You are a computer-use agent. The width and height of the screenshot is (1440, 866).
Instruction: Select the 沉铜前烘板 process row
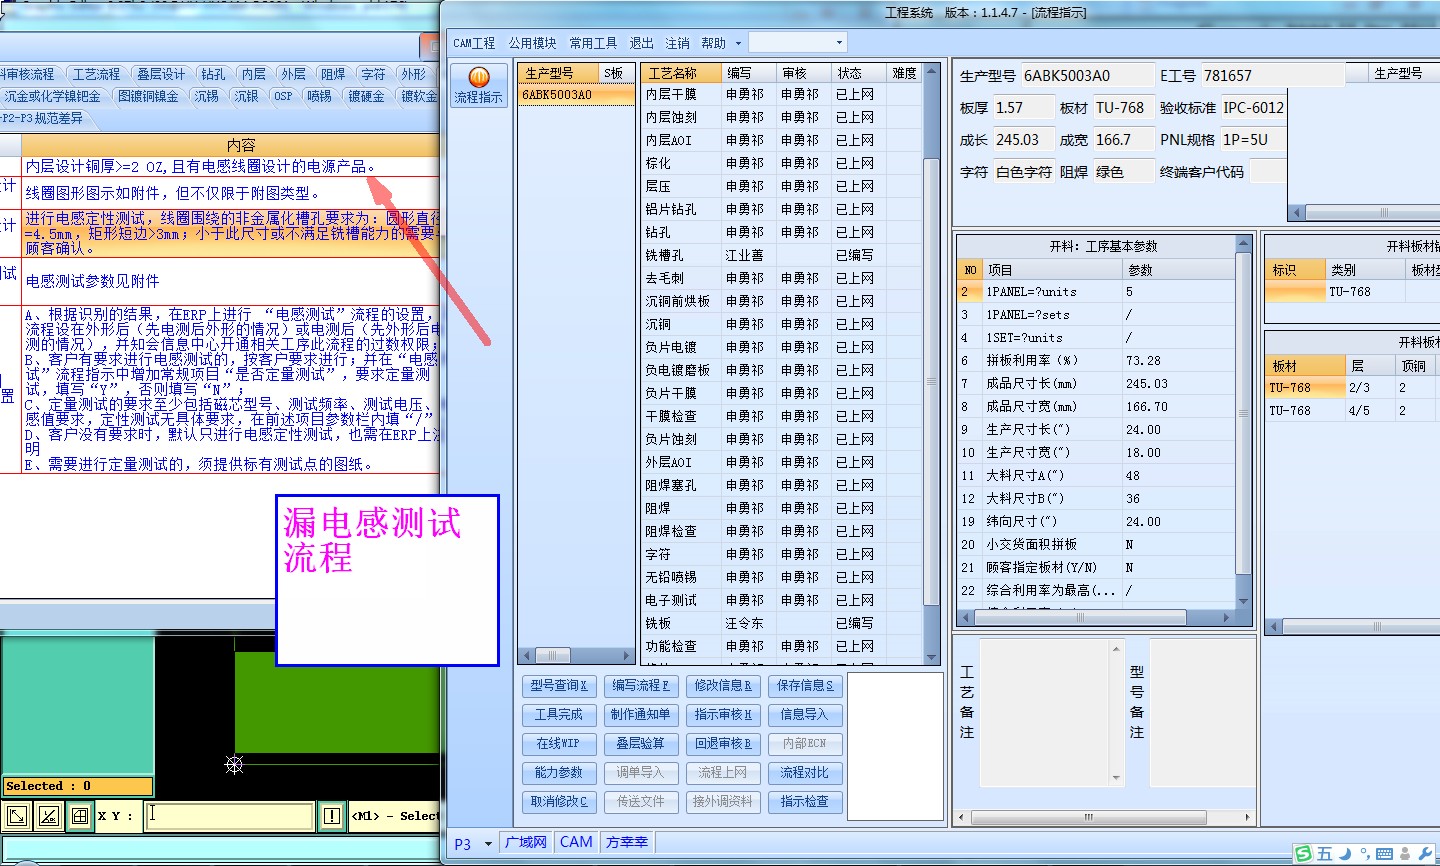point(781,301)
